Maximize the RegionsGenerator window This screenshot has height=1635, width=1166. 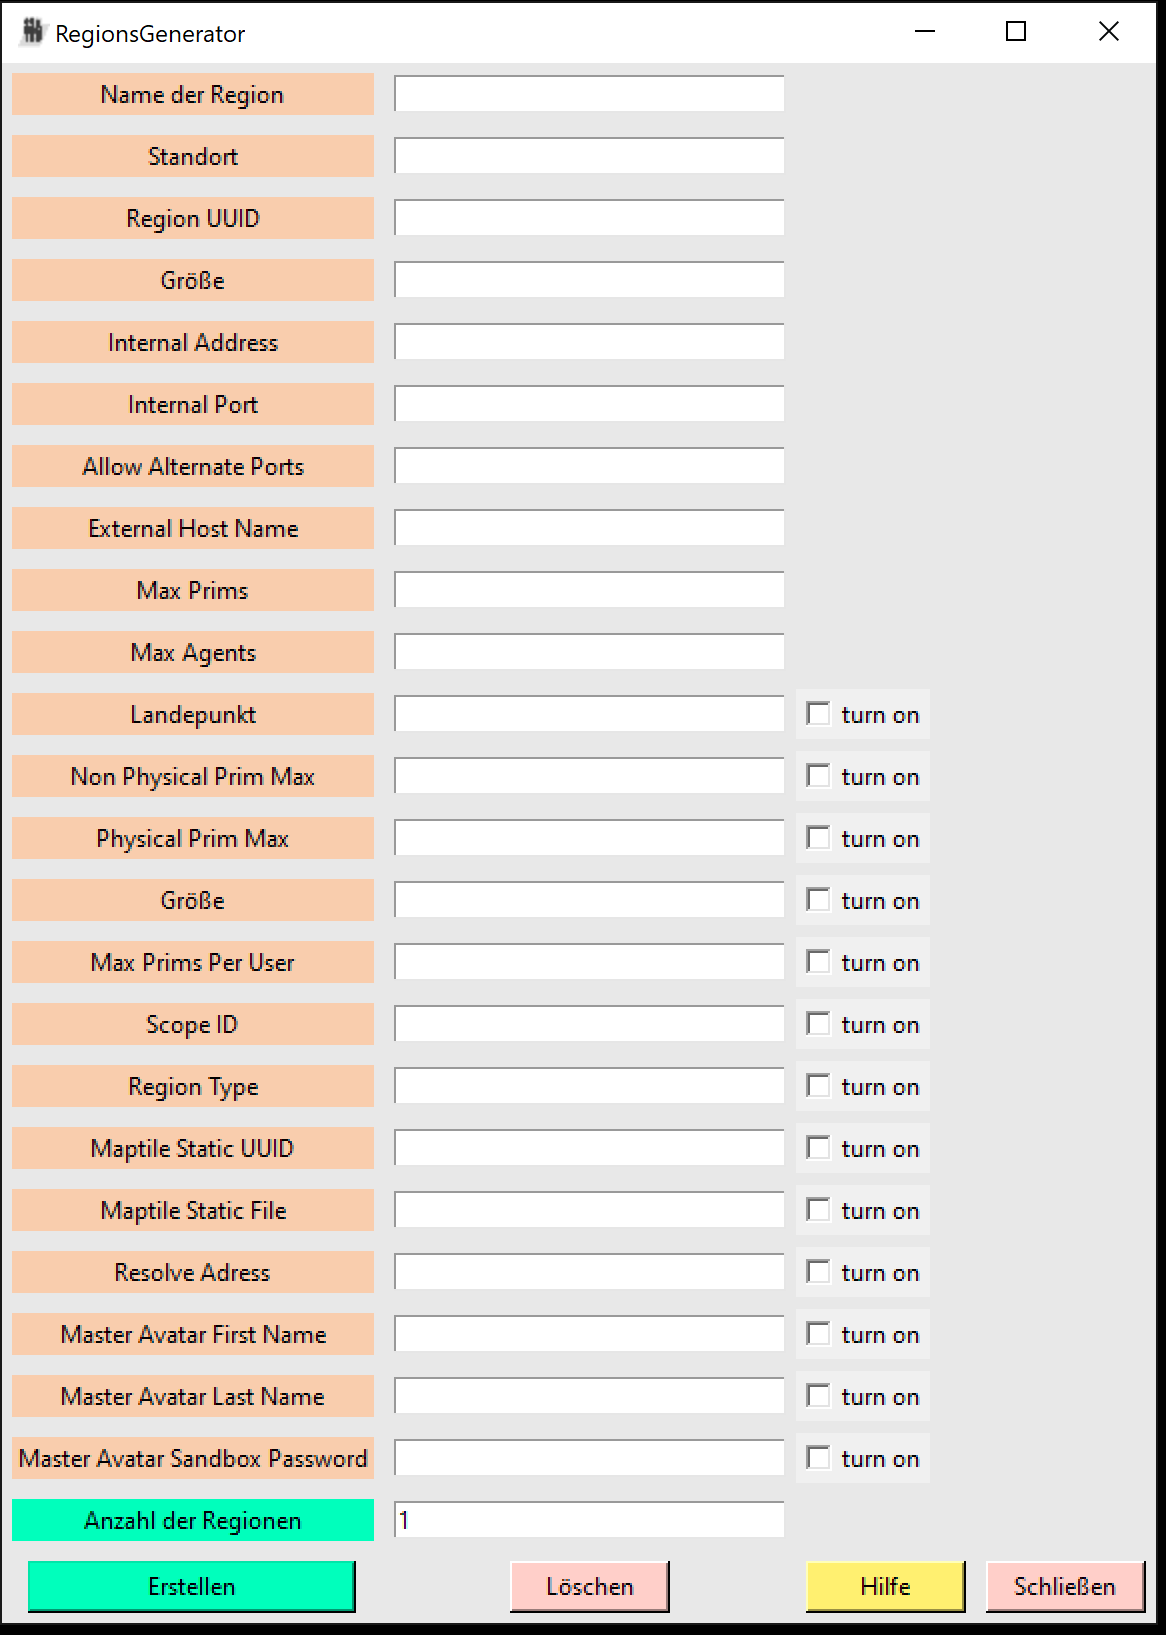coord(1016,32)
